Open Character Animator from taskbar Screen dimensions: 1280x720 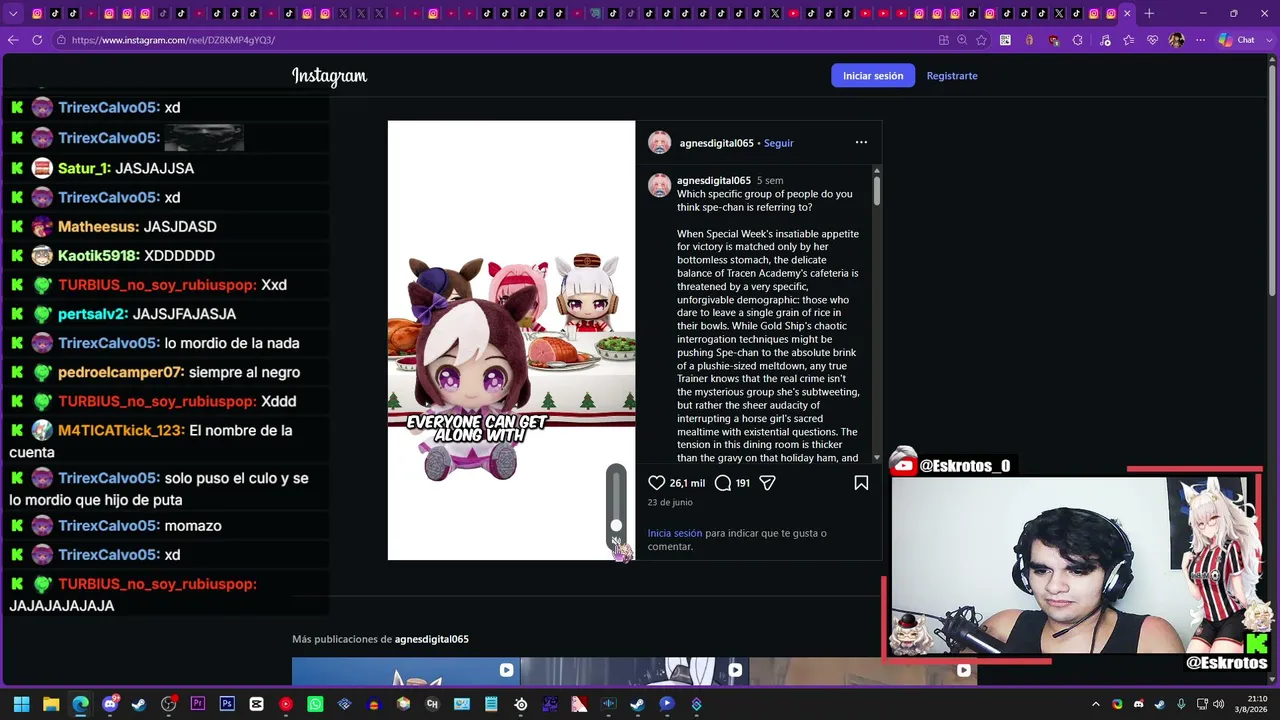[432, 704]
